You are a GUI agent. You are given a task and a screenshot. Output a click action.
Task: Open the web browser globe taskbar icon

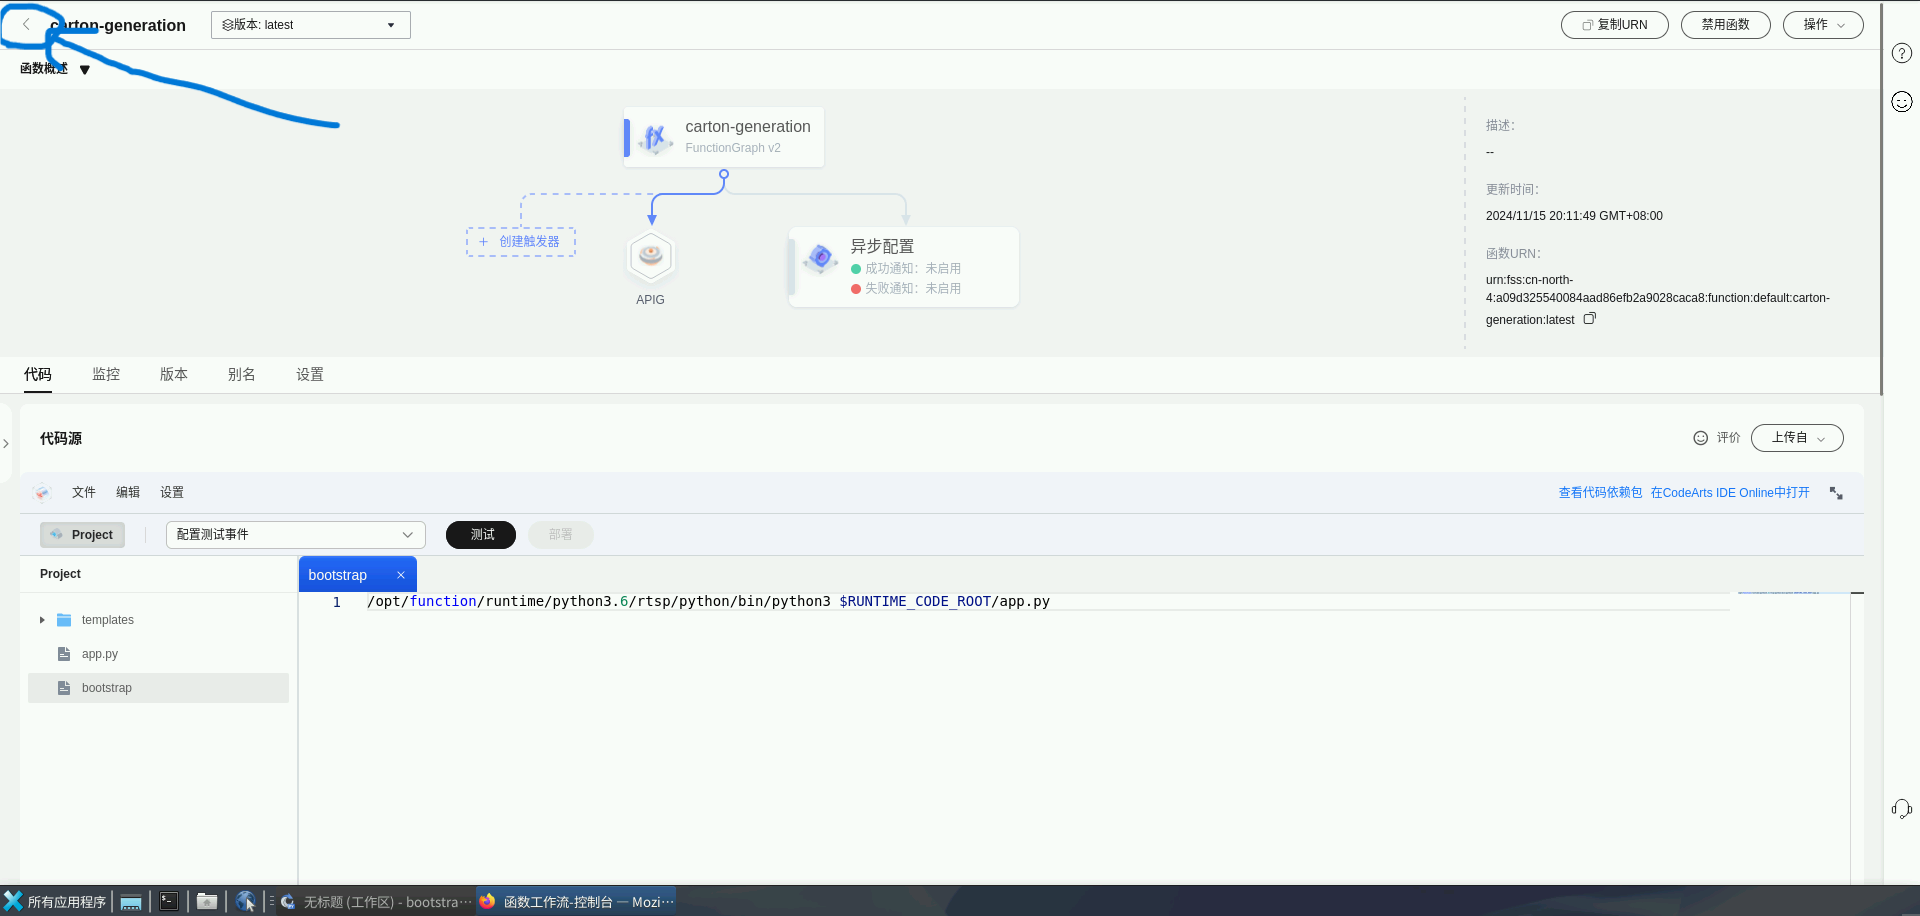pos(245,902)
